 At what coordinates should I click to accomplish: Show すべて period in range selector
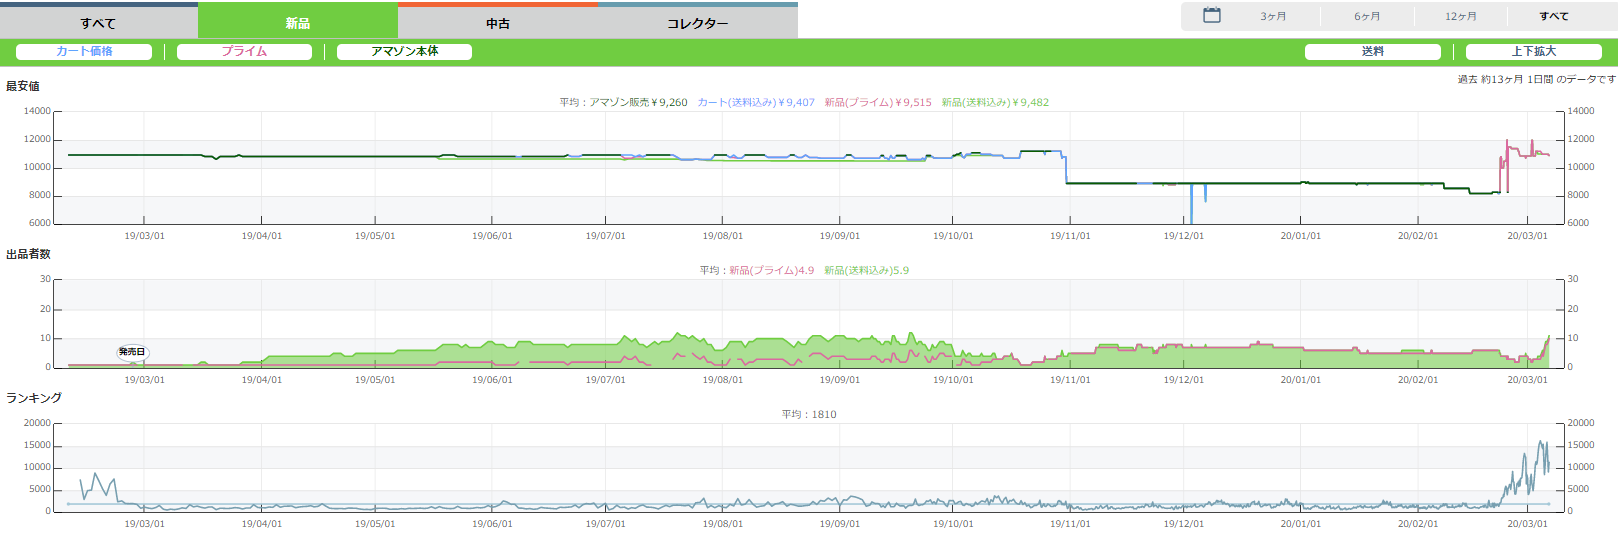(x=1553, y=17)
